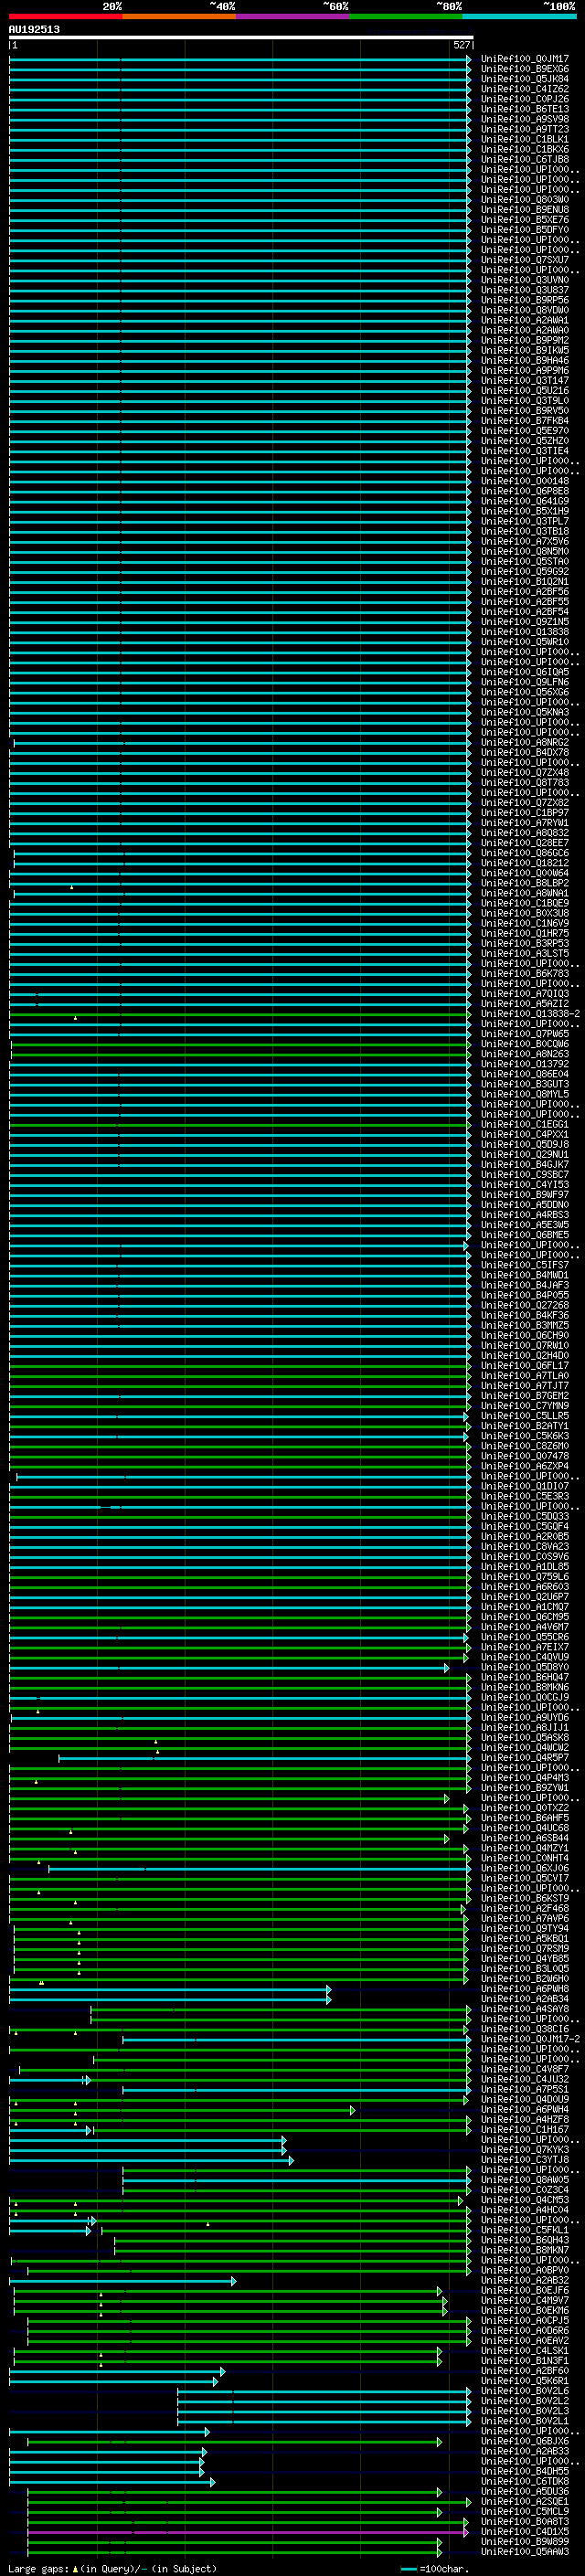Screen dimensions: 585x2576
Task: Click the cyan alignment bar for B0V2L6
Action: (x=320, y=2391)
